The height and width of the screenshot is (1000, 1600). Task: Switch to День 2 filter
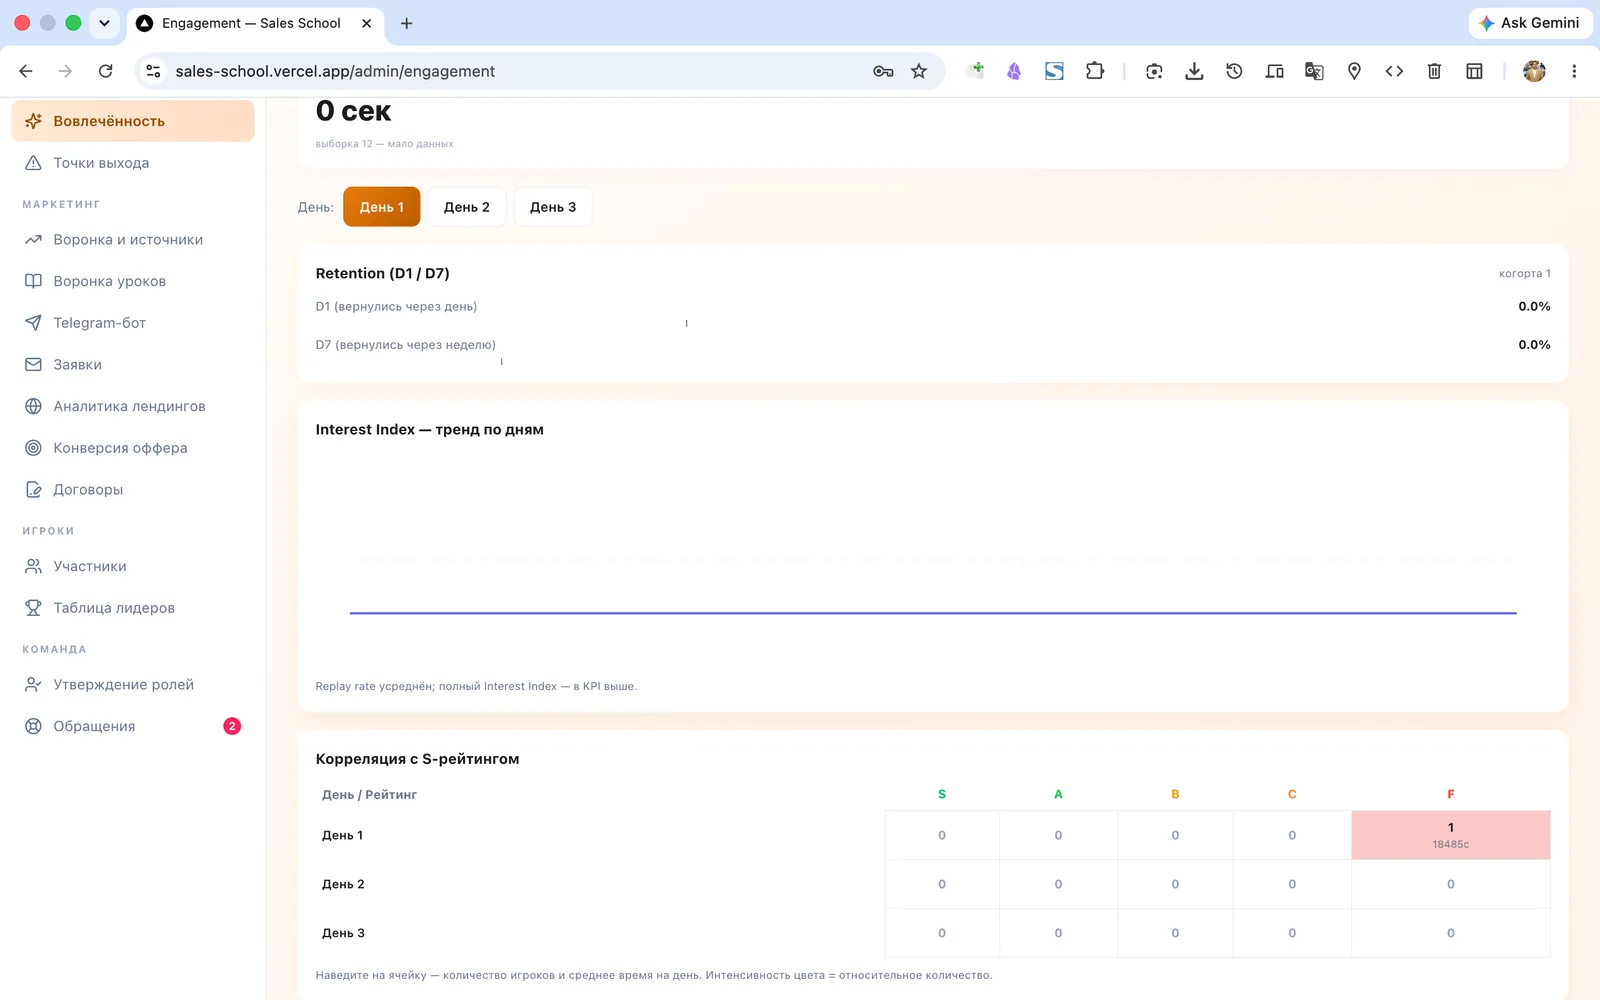pos(467,207)
